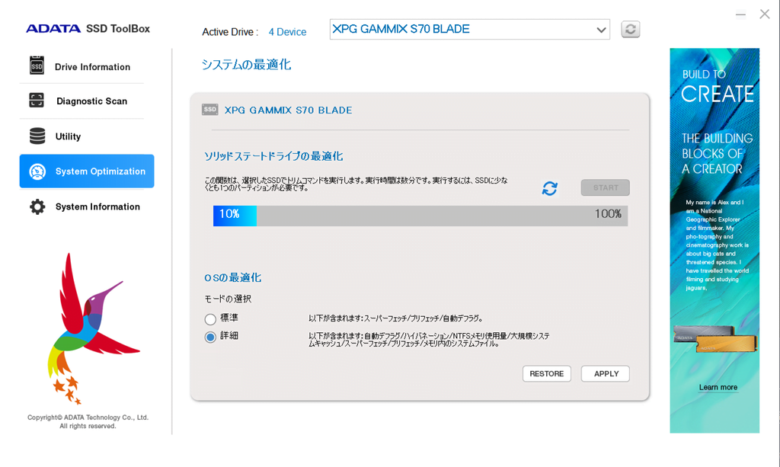Viewport: 780px width, 467px height.
Task: Click the OSの最適化 section heading
Action: 232,278
